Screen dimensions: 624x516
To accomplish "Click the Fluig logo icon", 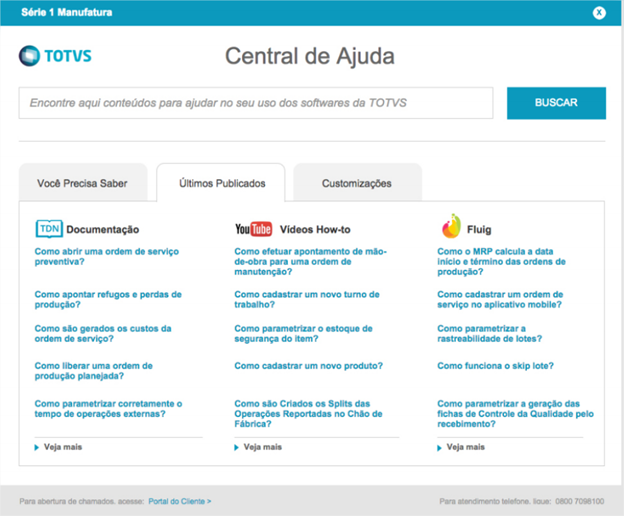I will pos(451,226).
